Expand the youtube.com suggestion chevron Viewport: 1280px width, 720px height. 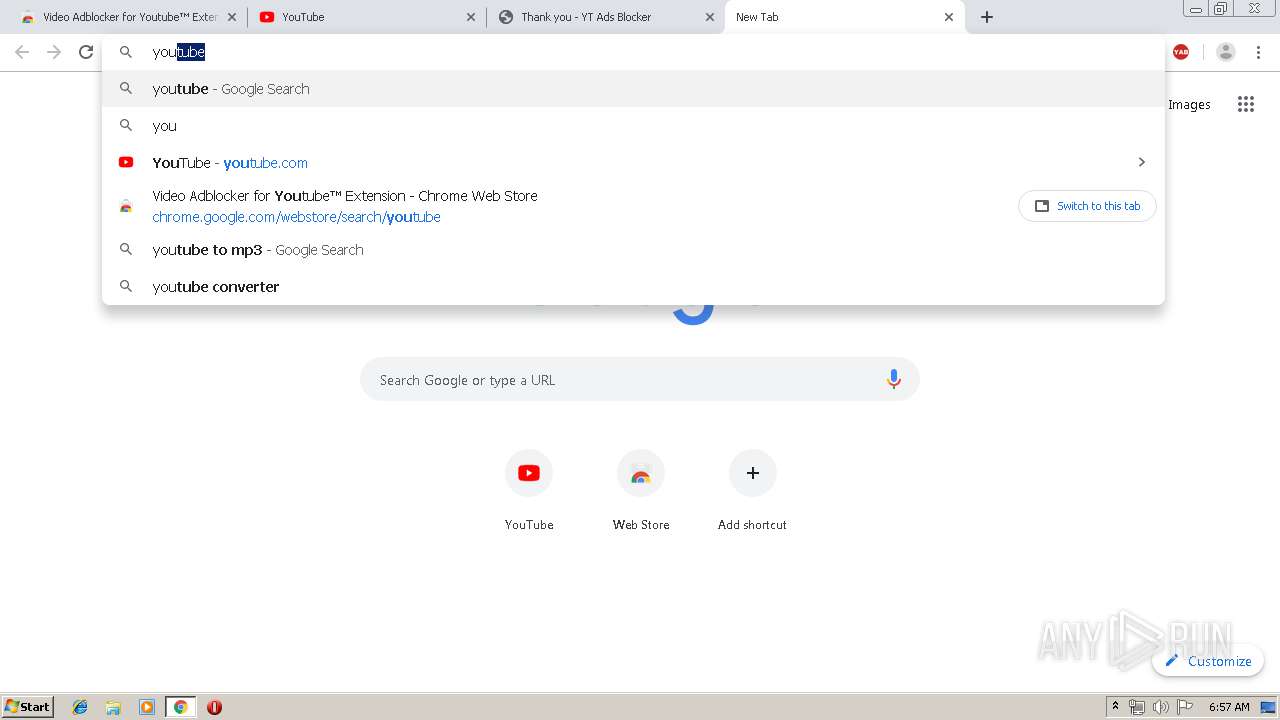tap(1141, 162)
